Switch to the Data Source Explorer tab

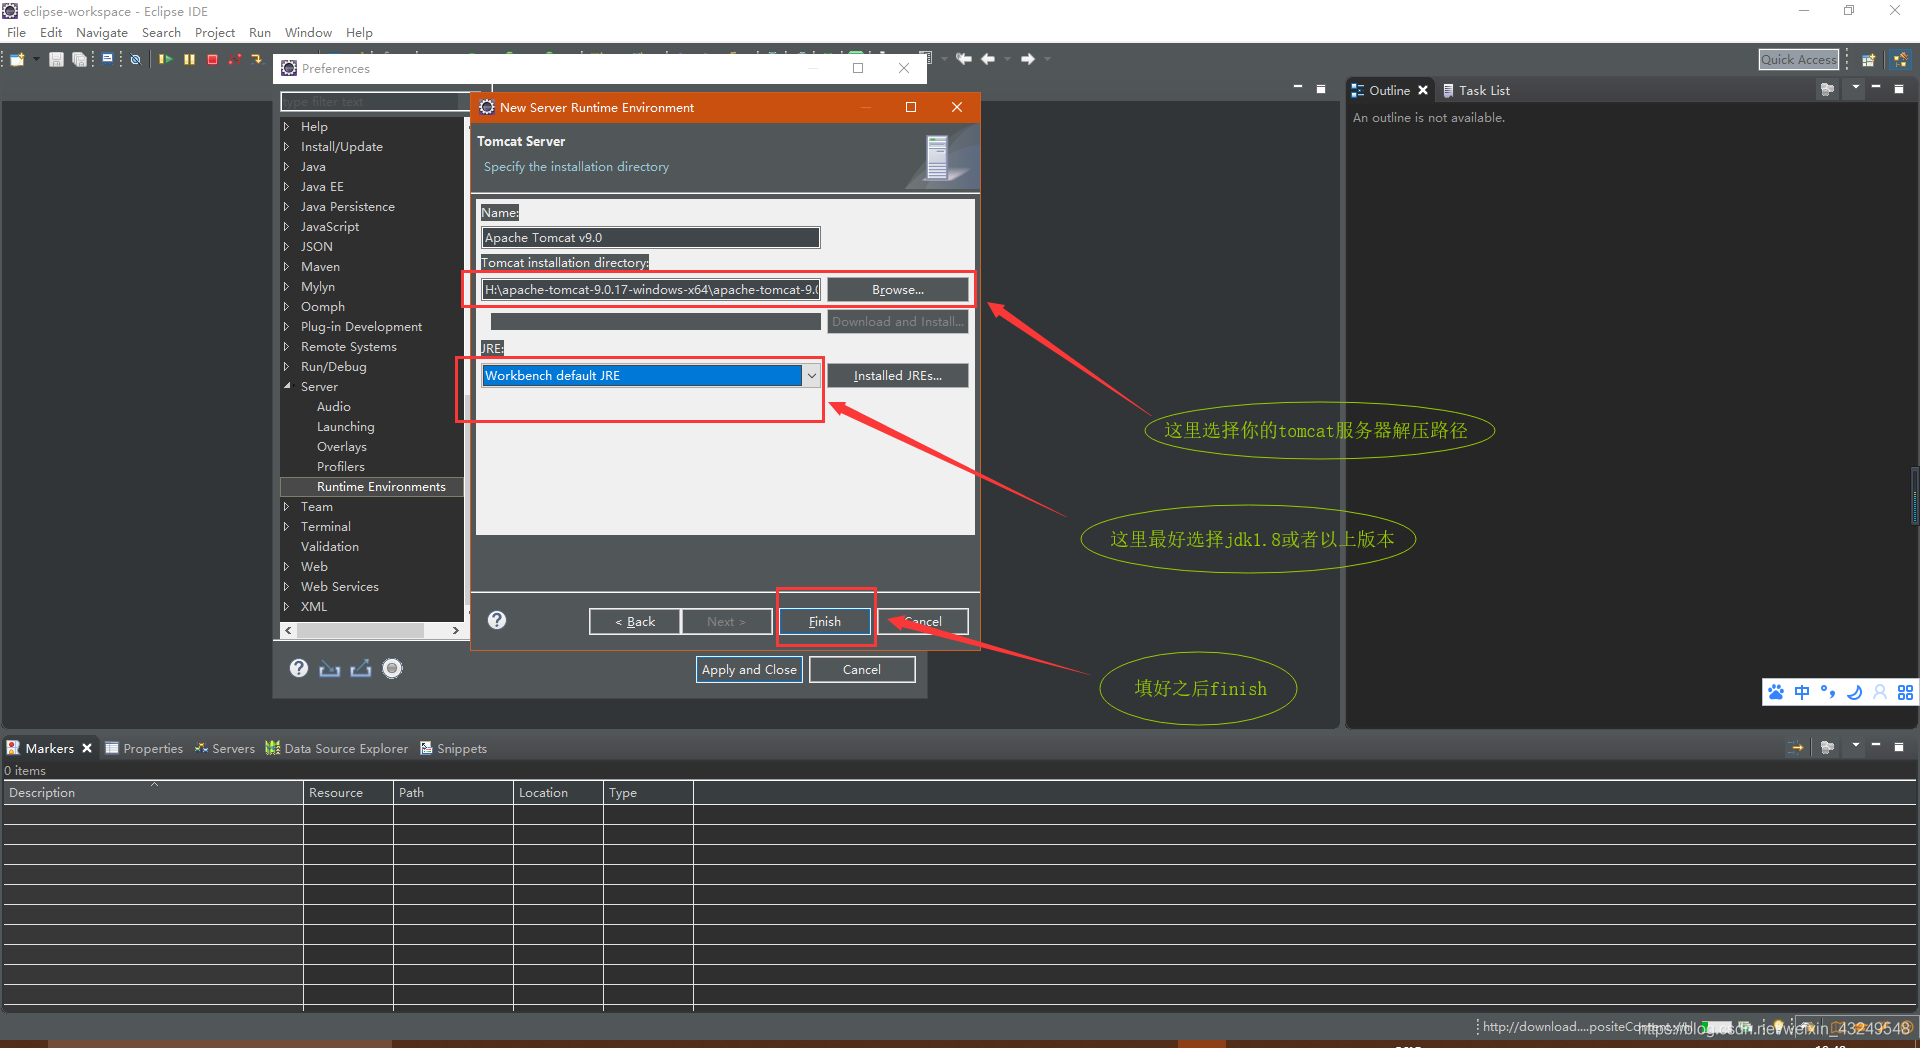click(336, 748)
